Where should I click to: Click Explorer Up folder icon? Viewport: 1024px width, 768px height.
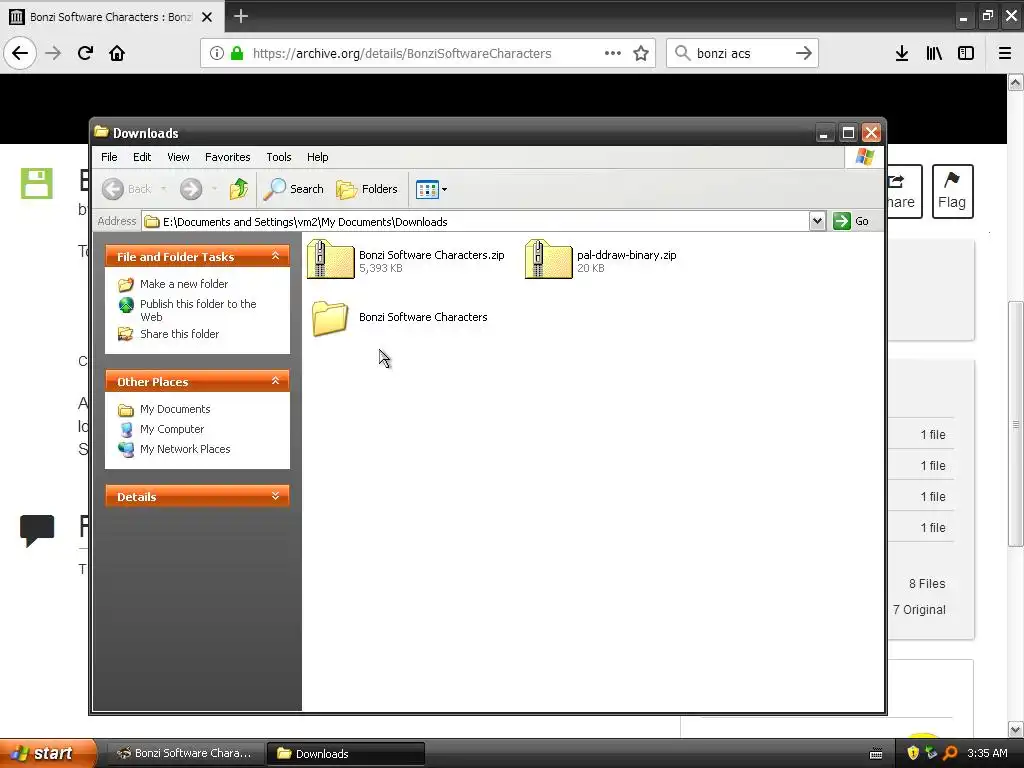click(x=239, y=189)
